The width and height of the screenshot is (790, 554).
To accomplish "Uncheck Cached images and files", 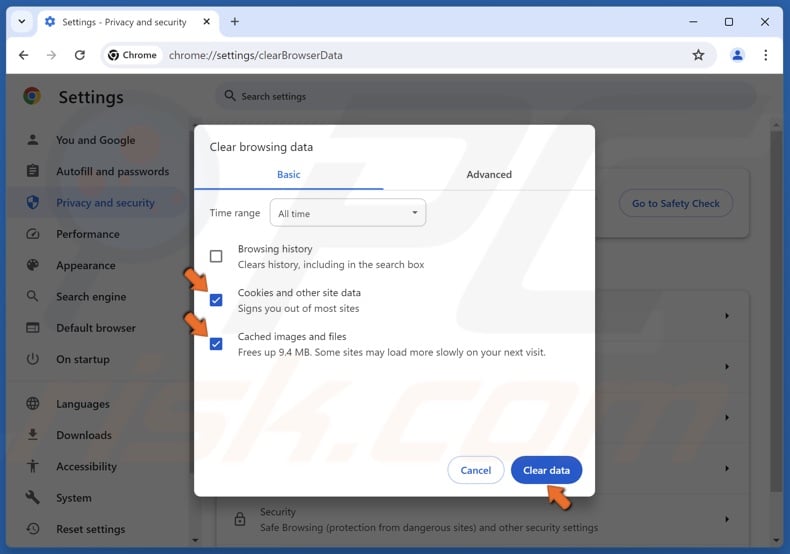I will pyautogui.click(x=216, y=344).
